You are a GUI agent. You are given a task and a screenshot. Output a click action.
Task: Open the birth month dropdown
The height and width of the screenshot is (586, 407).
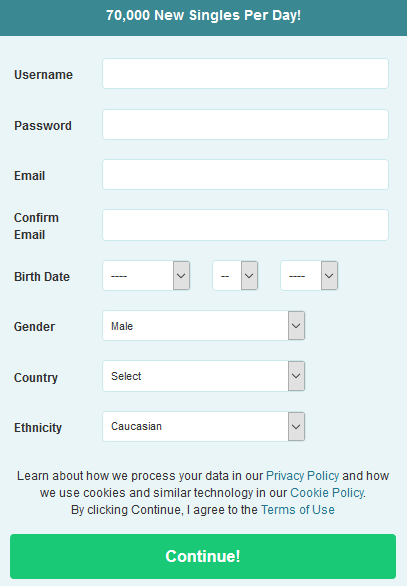tap(147, 276)
